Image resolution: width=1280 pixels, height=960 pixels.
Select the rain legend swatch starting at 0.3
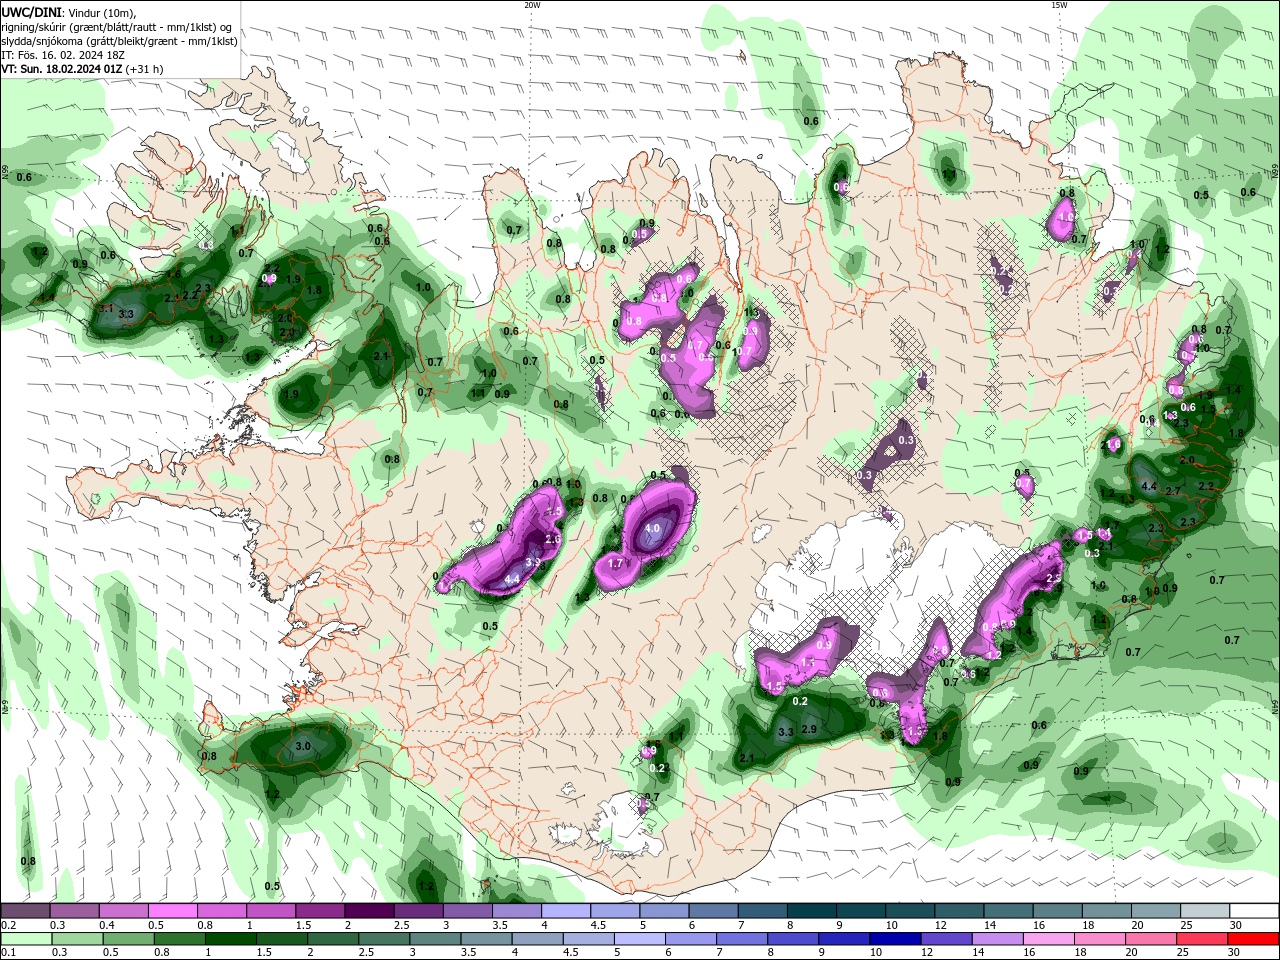point(76,939)
